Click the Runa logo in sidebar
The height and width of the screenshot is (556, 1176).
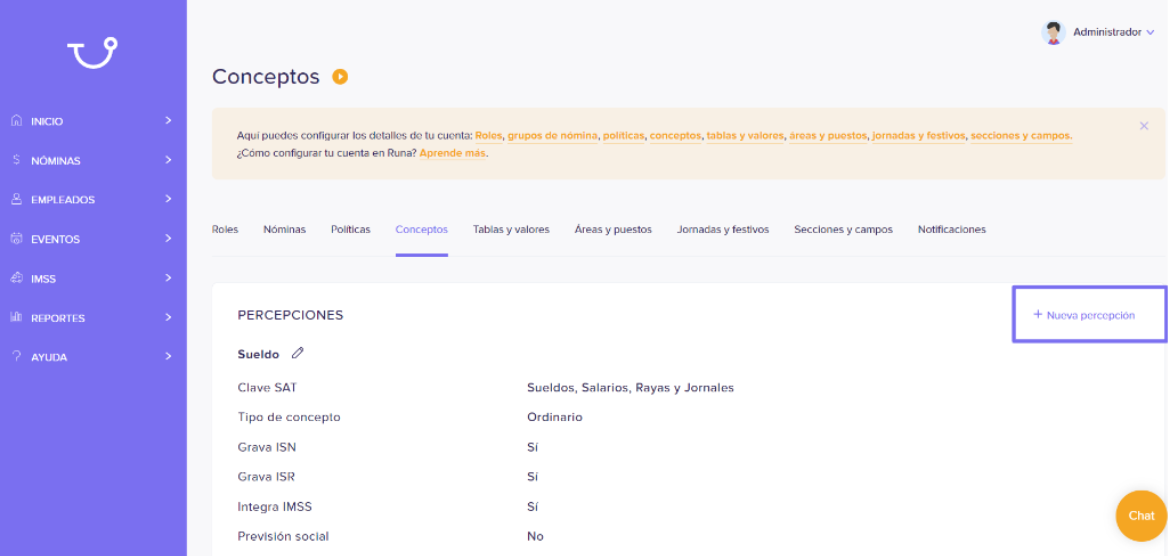tap(93, 53)
